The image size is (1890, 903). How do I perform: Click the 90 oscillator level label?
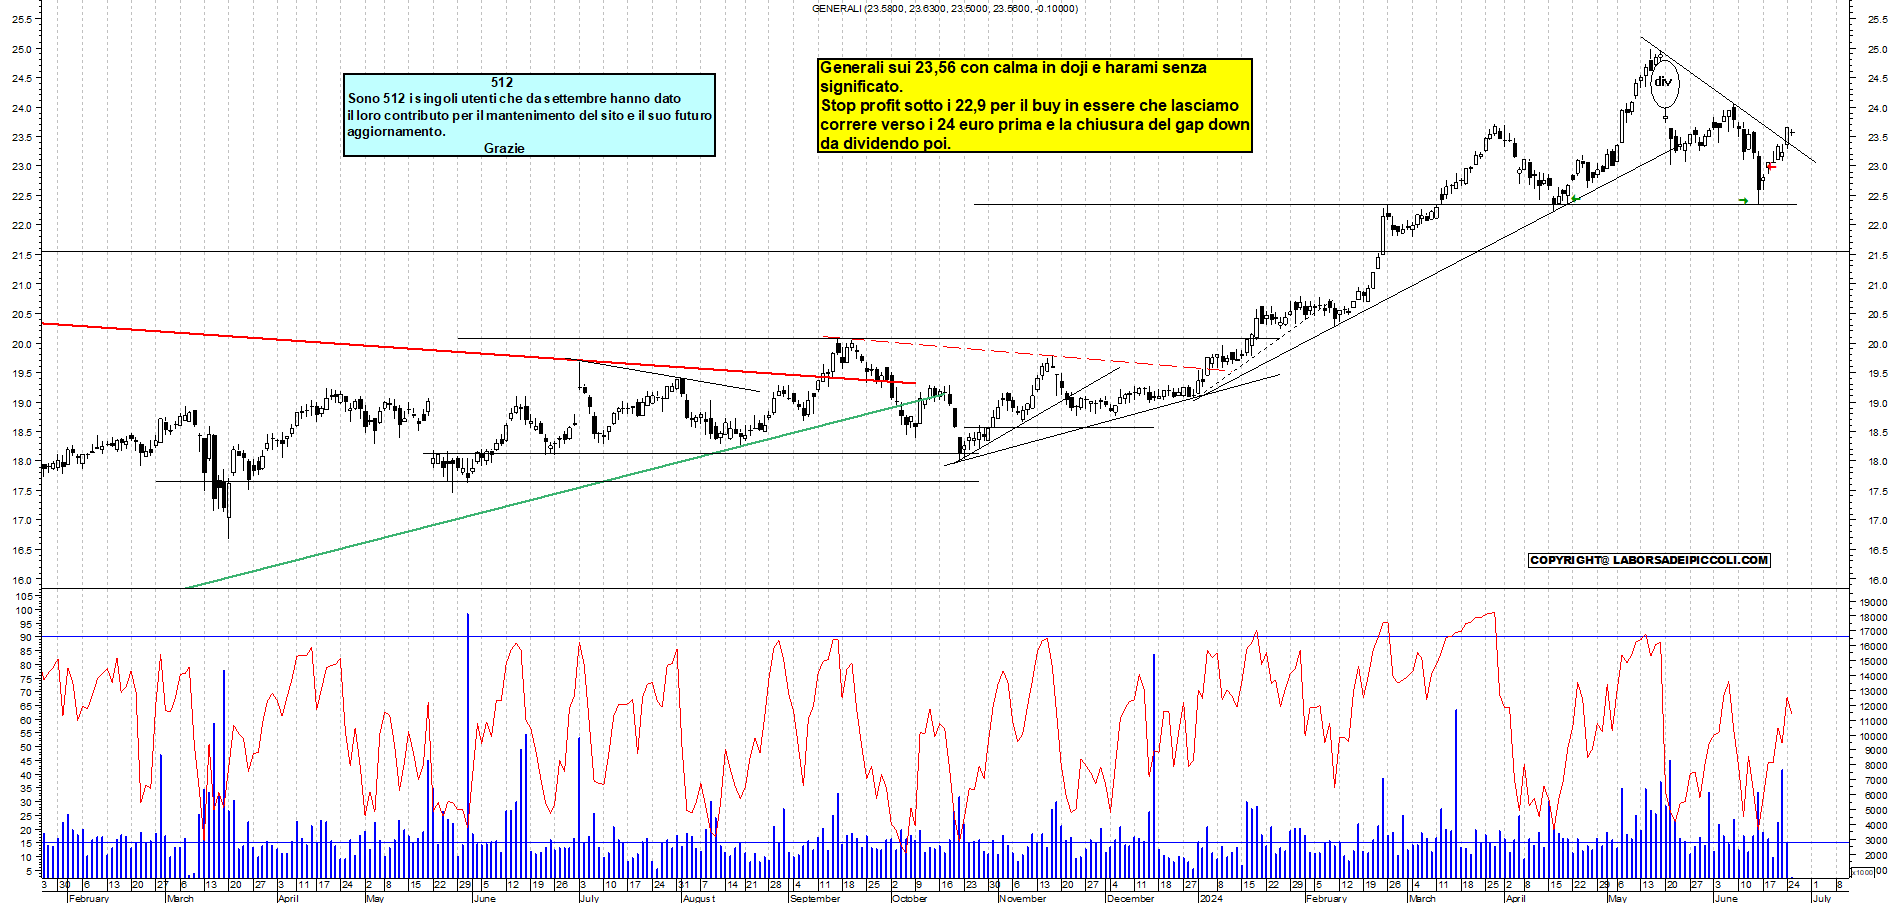26,637
